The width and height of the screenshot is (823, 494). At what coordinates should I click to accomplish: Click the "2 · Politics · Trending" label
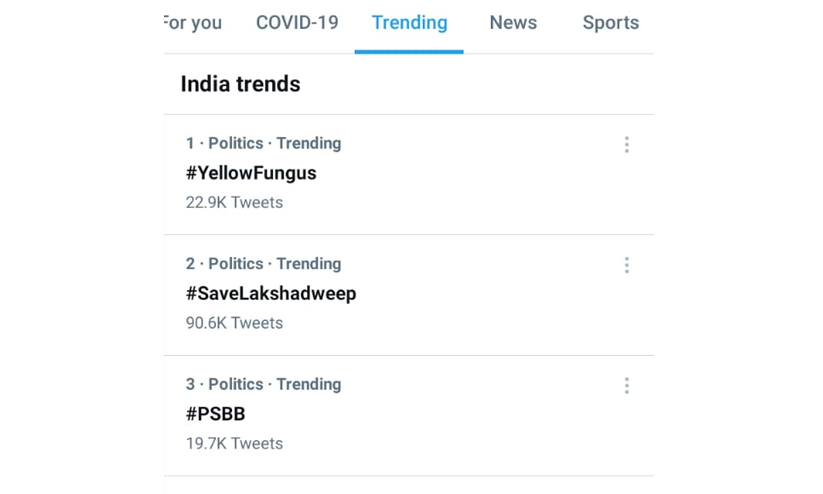(263, 264)
